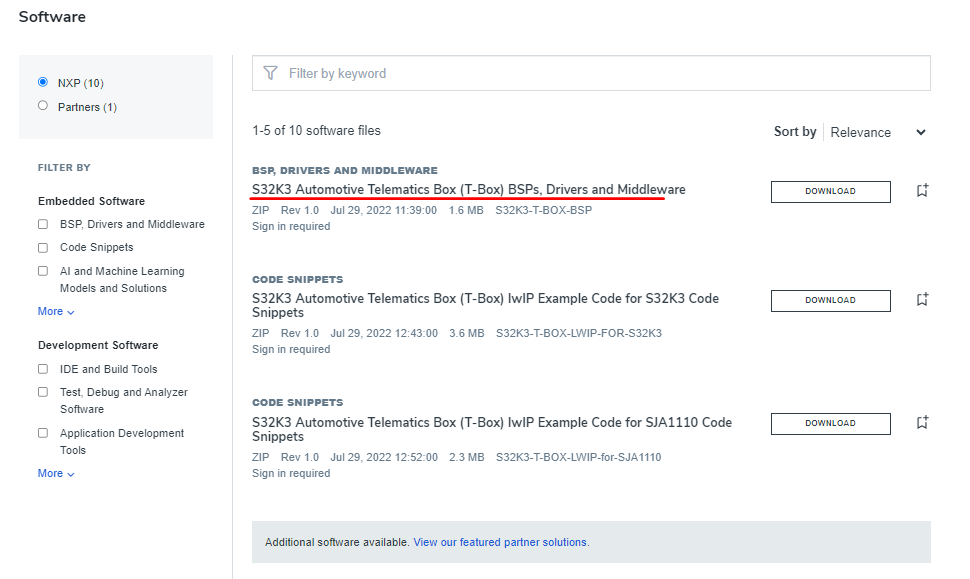Click the Filter by keyword input field
The width and height of the screenshot is (970, 579).
point(600,73)
